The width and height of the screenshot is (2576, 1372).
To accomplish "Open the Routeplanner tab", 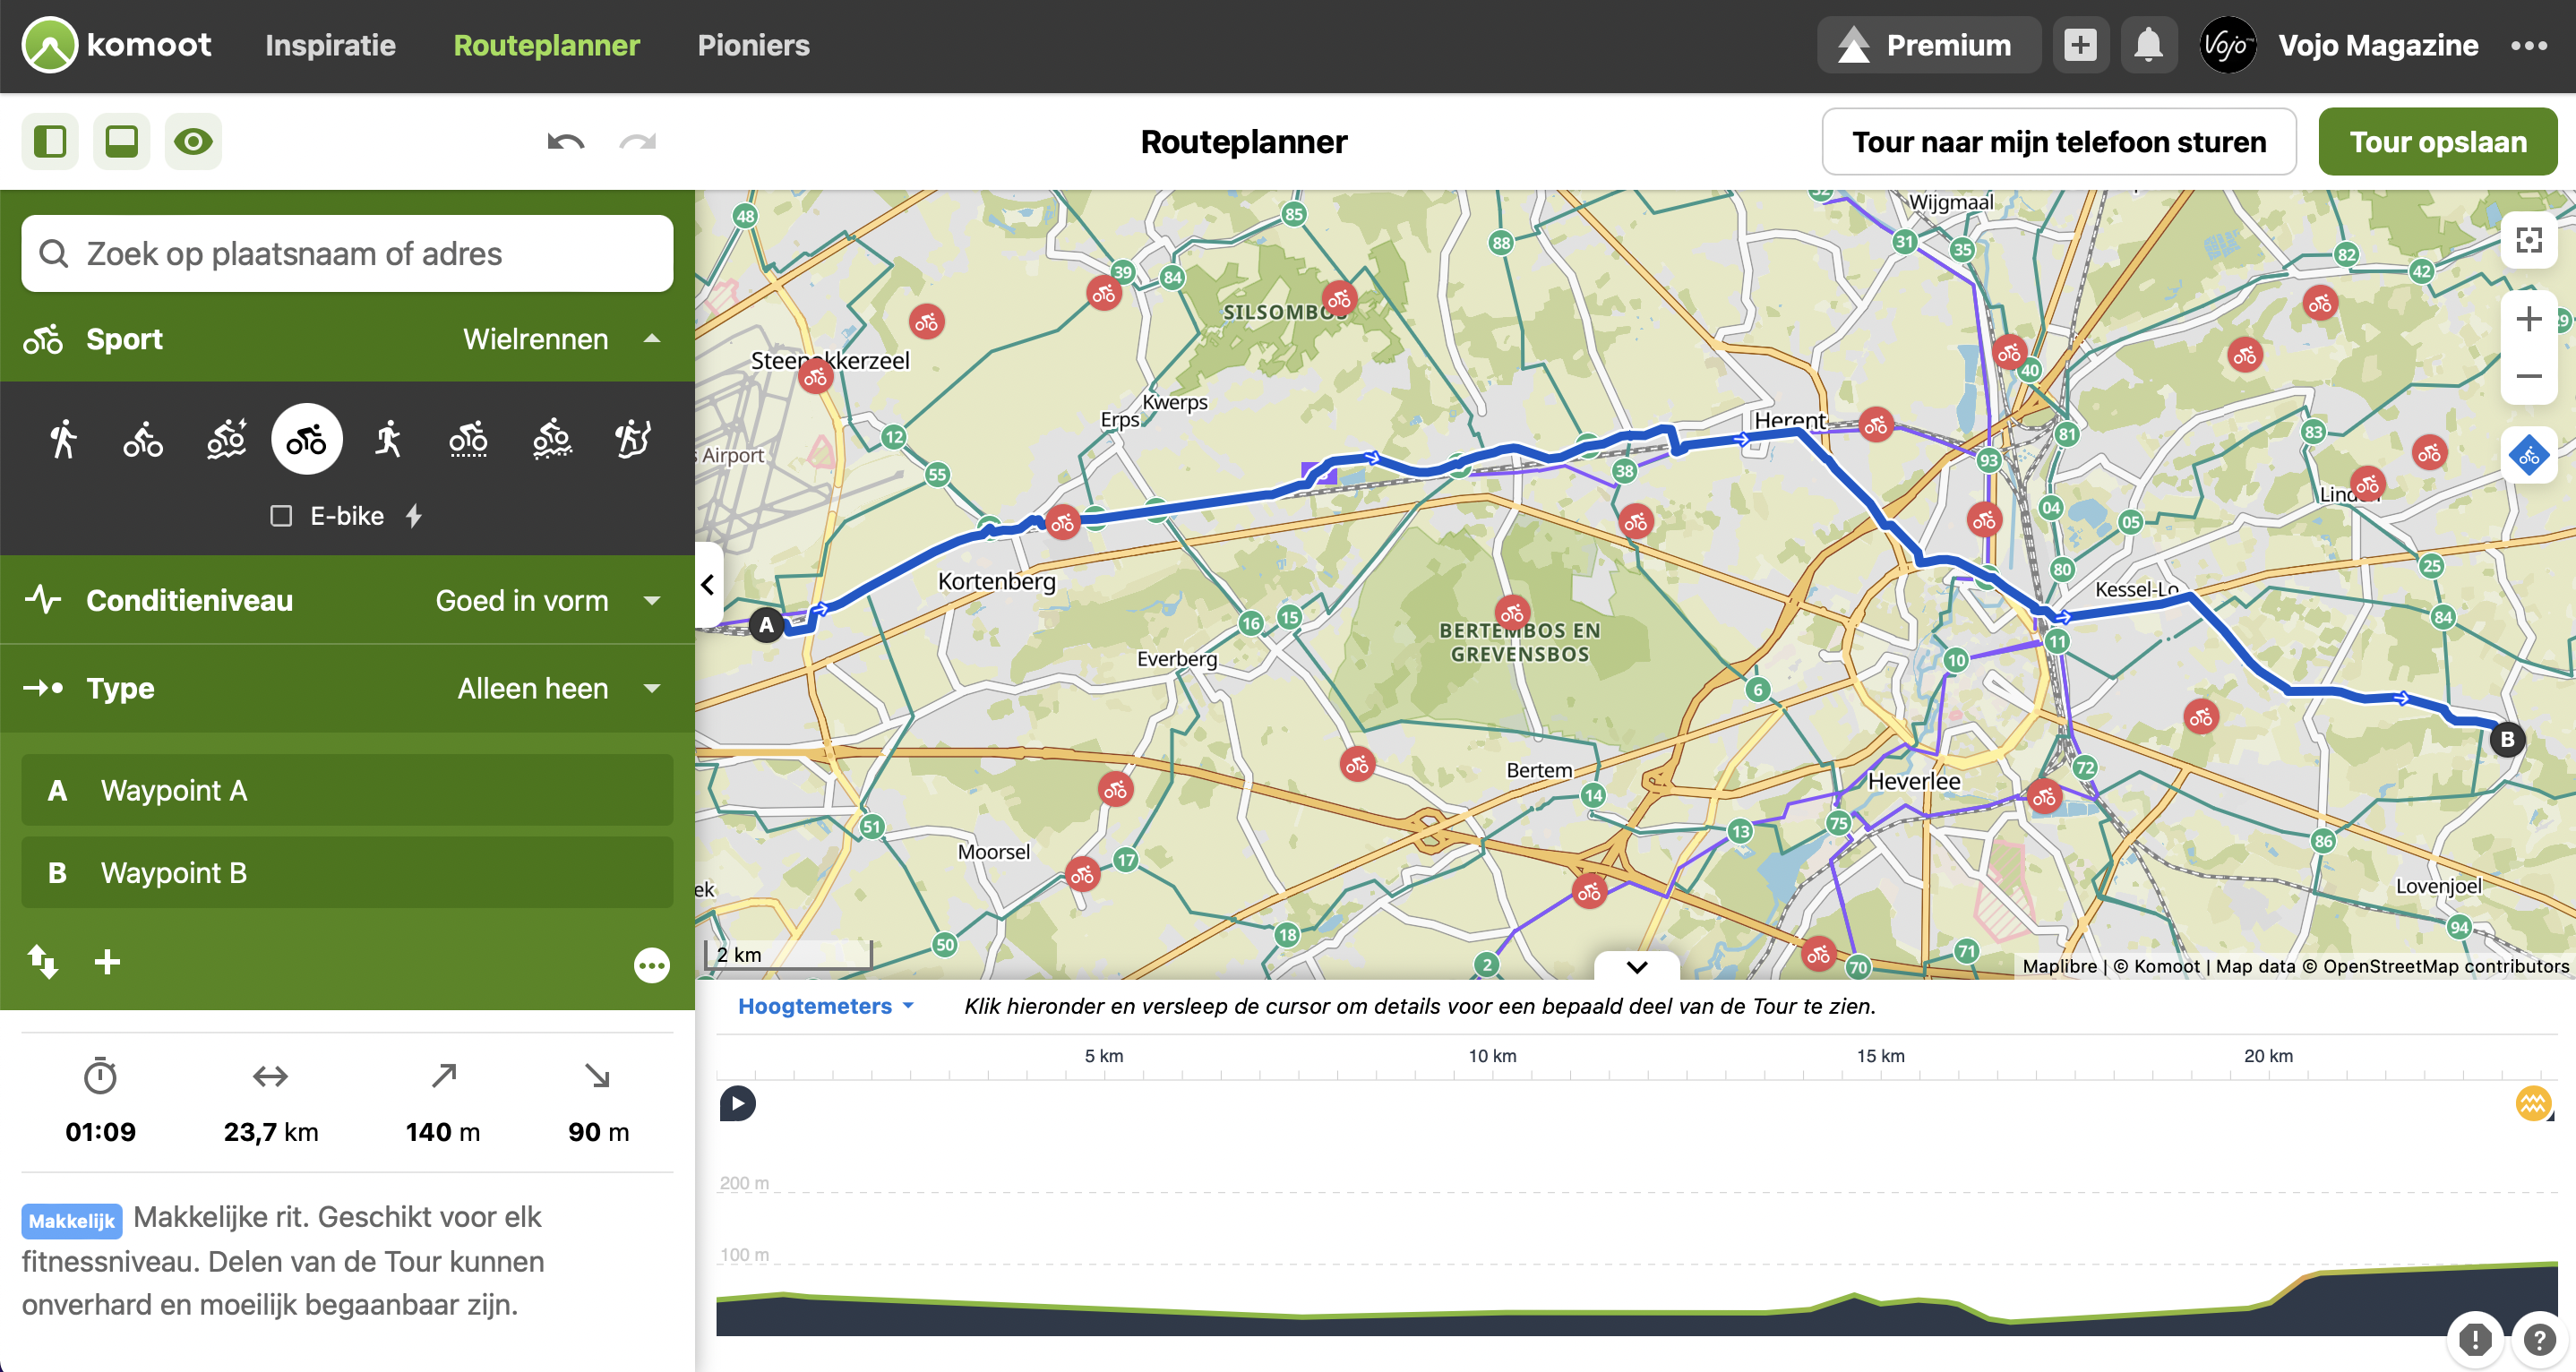I will (x=546, y=45).
